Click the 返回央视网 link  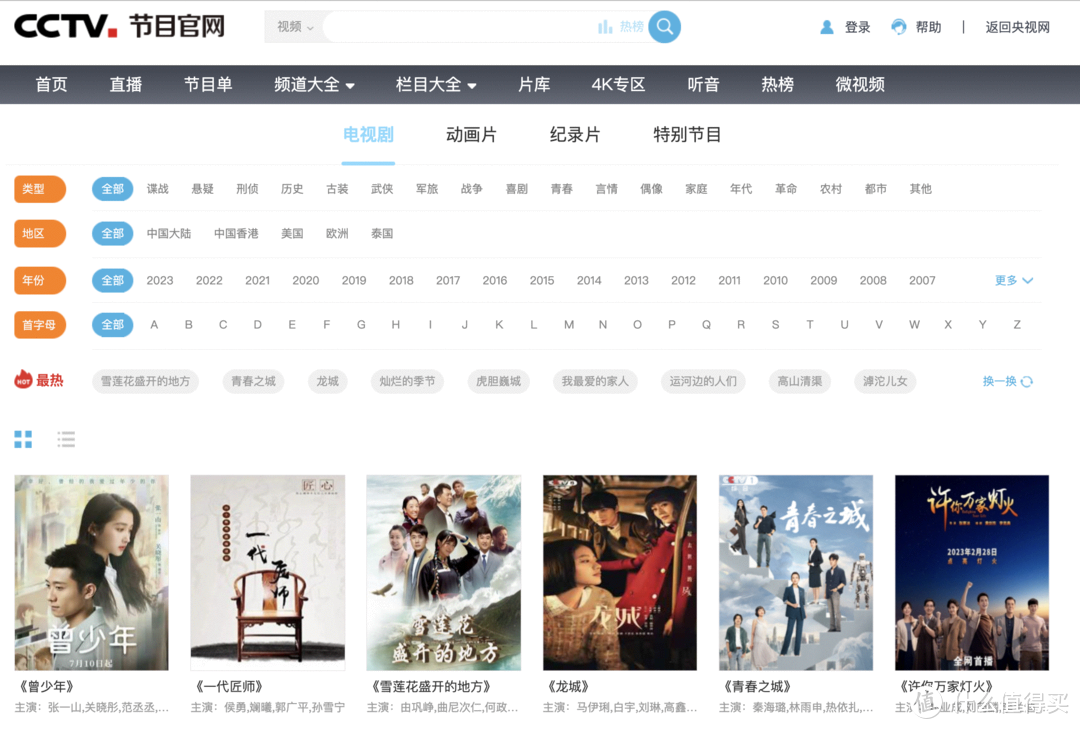[x=1017, y=27]
